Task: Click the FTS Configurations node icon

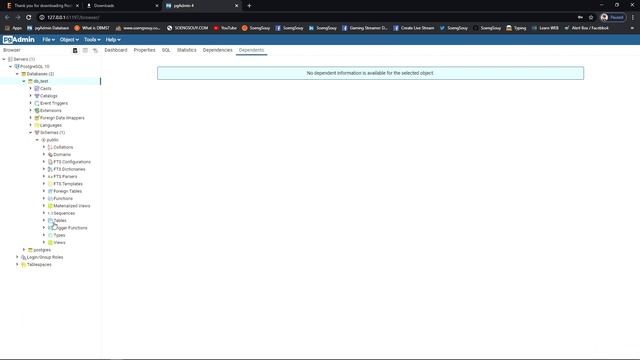Action: pyautogui.click(x=50, y=162)
